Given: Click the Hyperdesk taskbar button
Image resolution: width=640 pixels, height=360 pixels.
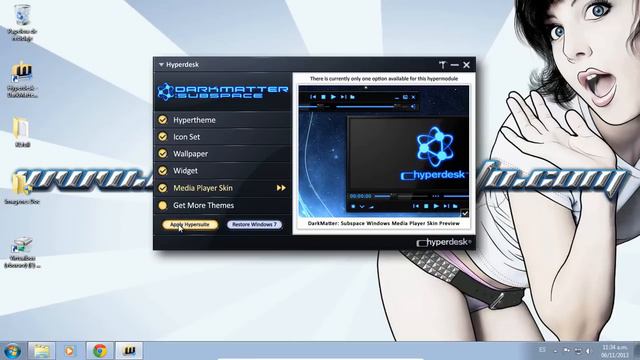Looking at the screenshot, I should [x=129, y=351].
